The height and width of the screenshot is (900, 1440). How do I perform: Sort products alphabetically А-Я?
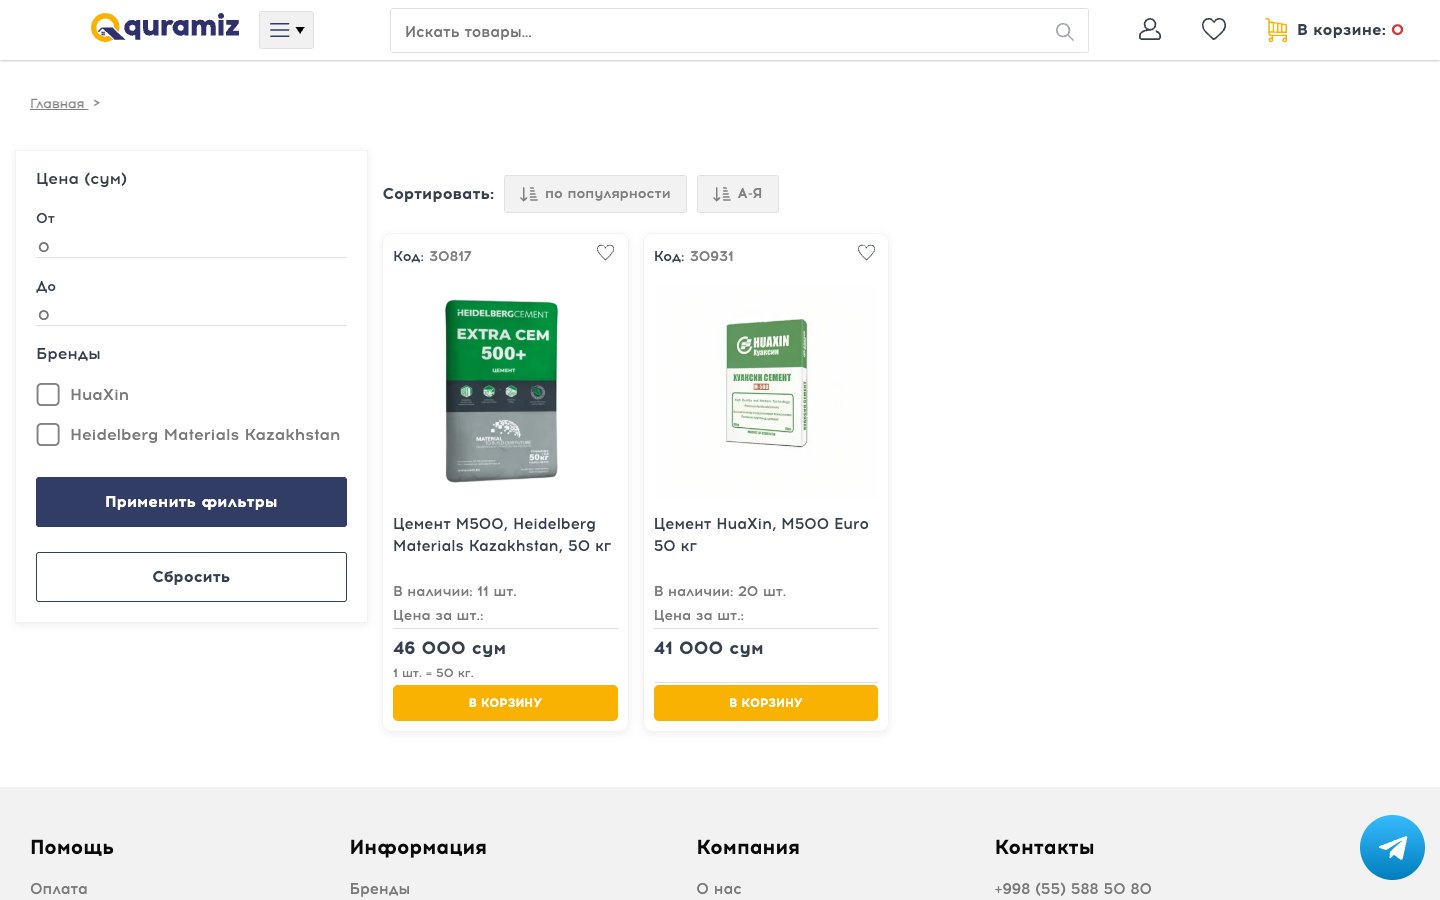737,194
